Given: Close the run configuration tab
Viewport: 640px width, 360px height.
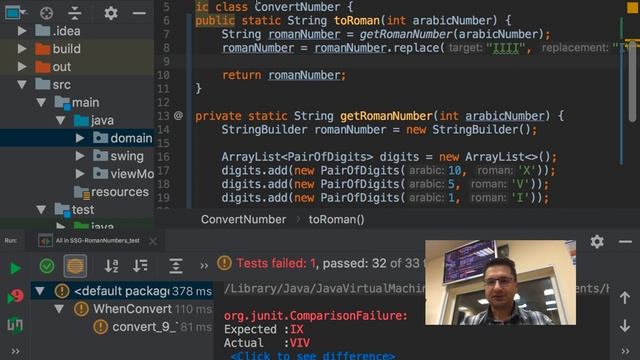Looking at the screenshot, I should 153,241.
